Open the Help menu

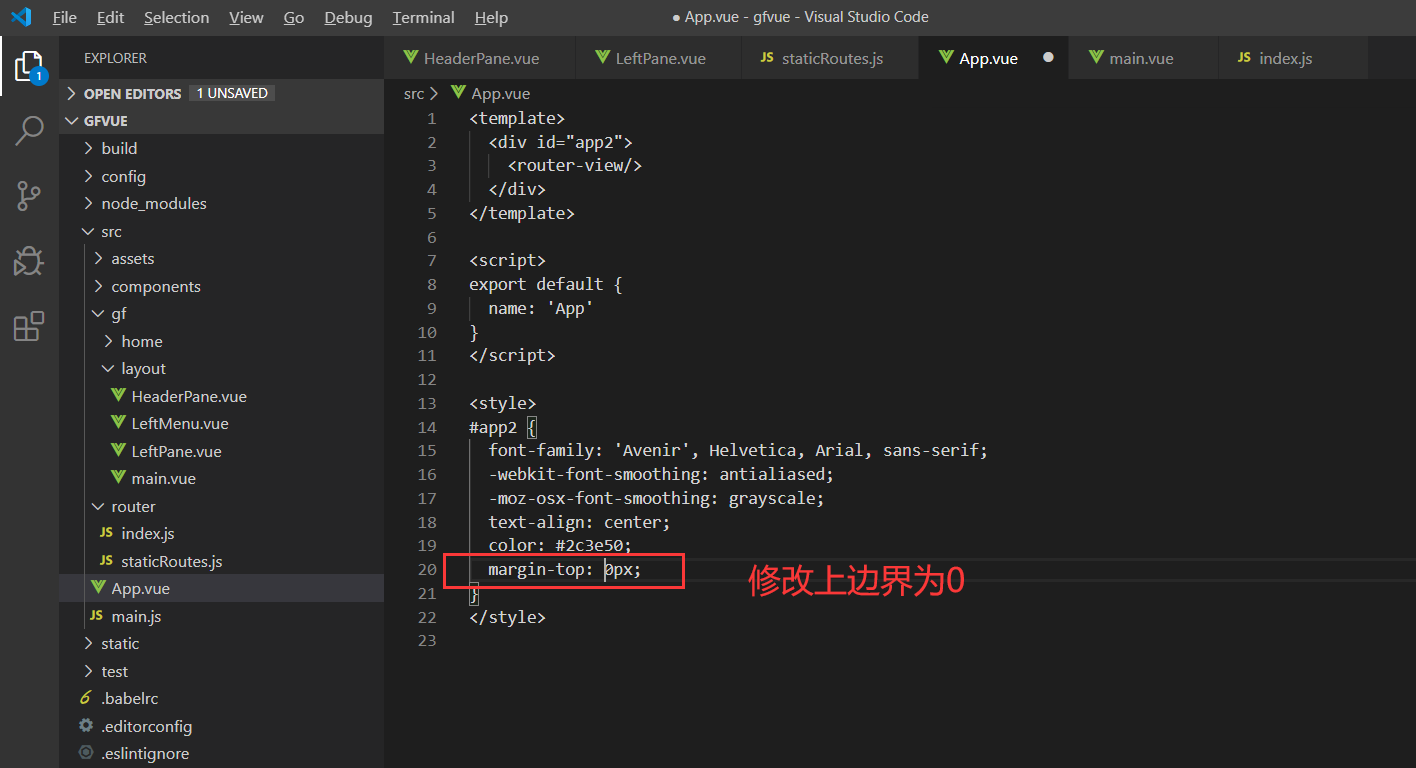[x=491, y=17]
